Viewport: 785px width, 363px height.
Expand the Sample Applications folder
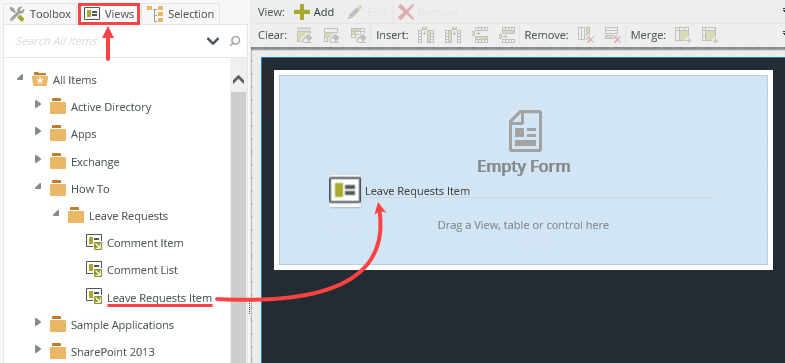click(x=38, y=322)
